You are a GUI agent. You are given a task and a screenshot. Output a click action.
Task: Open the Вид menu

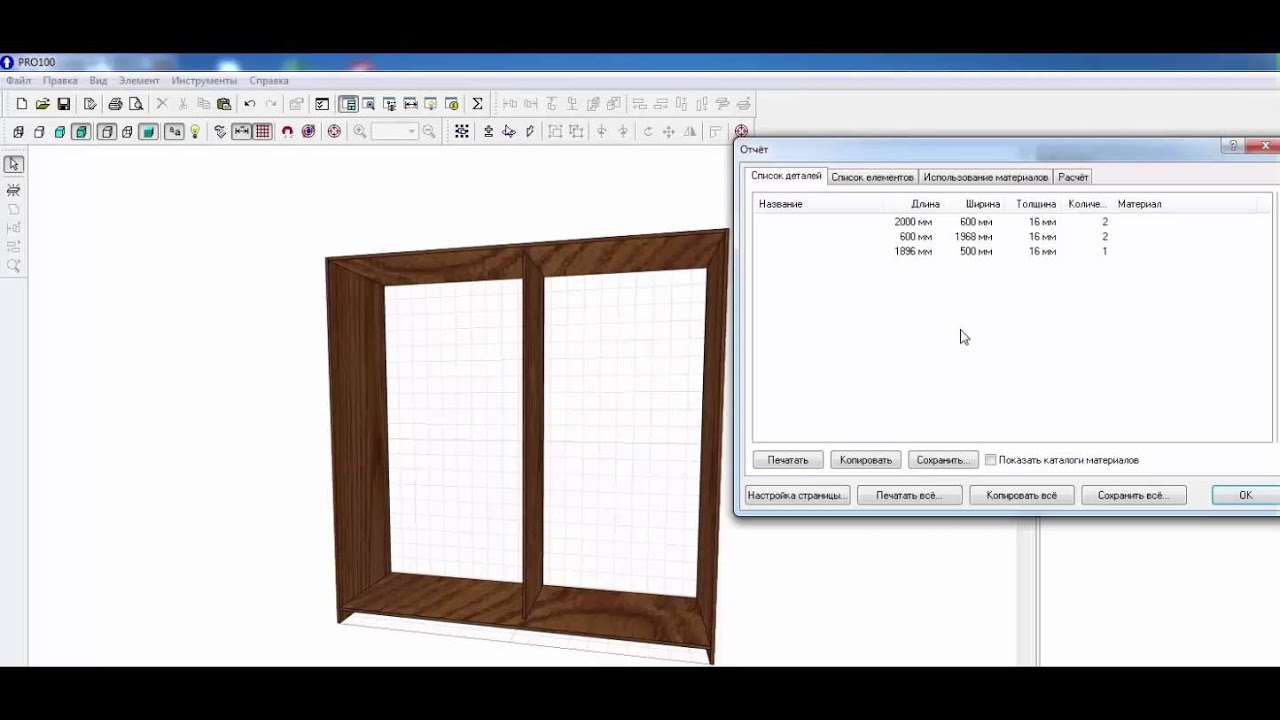[x=98, y=80]
